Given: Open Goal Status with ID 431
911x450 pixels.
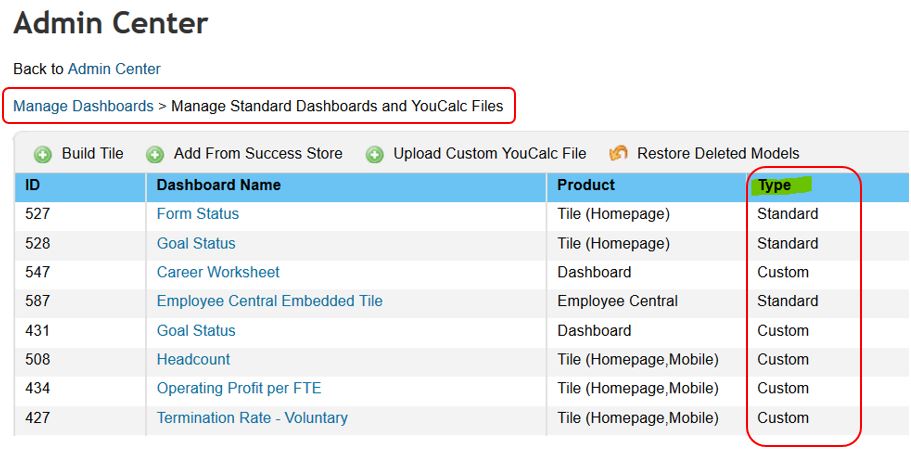Looking at the screenshot, I should click(x=196, y=330).
